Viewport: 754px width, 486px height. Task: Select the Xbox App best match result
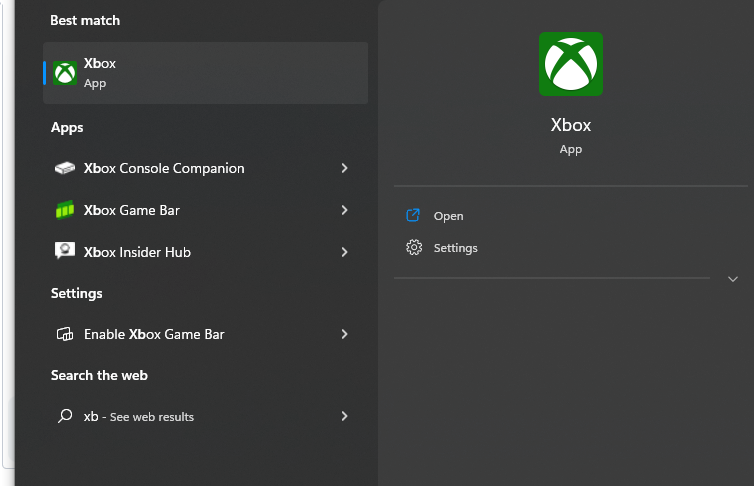click(206, 73)
